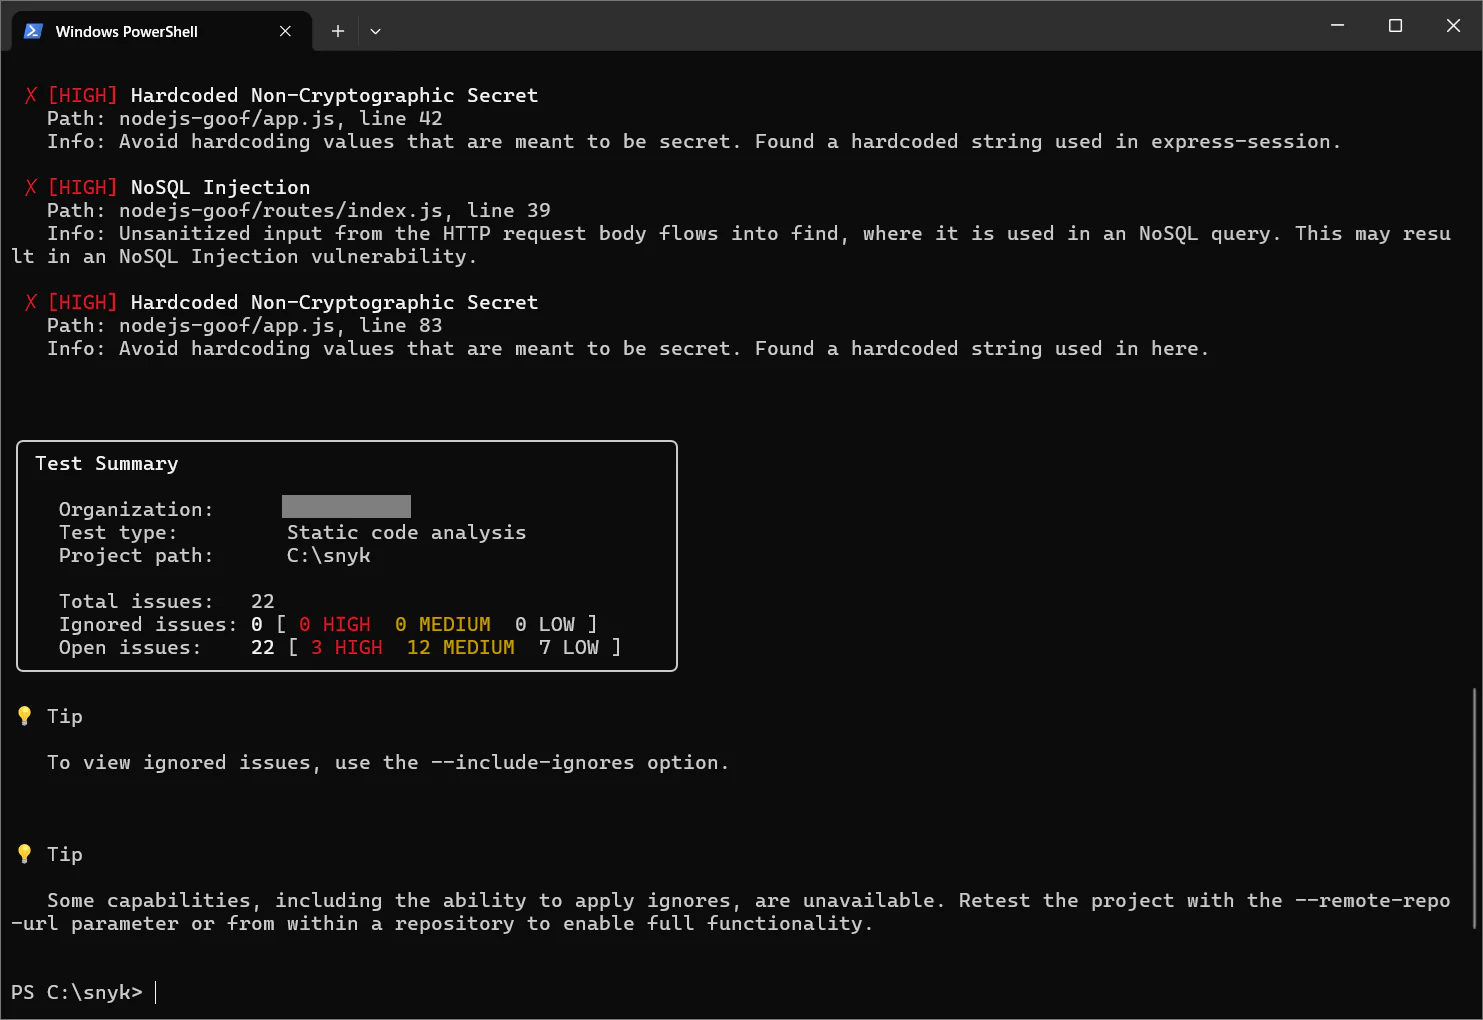Close the Windows PowerShell tab
1483x1020 pixels.
tap(285, 31)
